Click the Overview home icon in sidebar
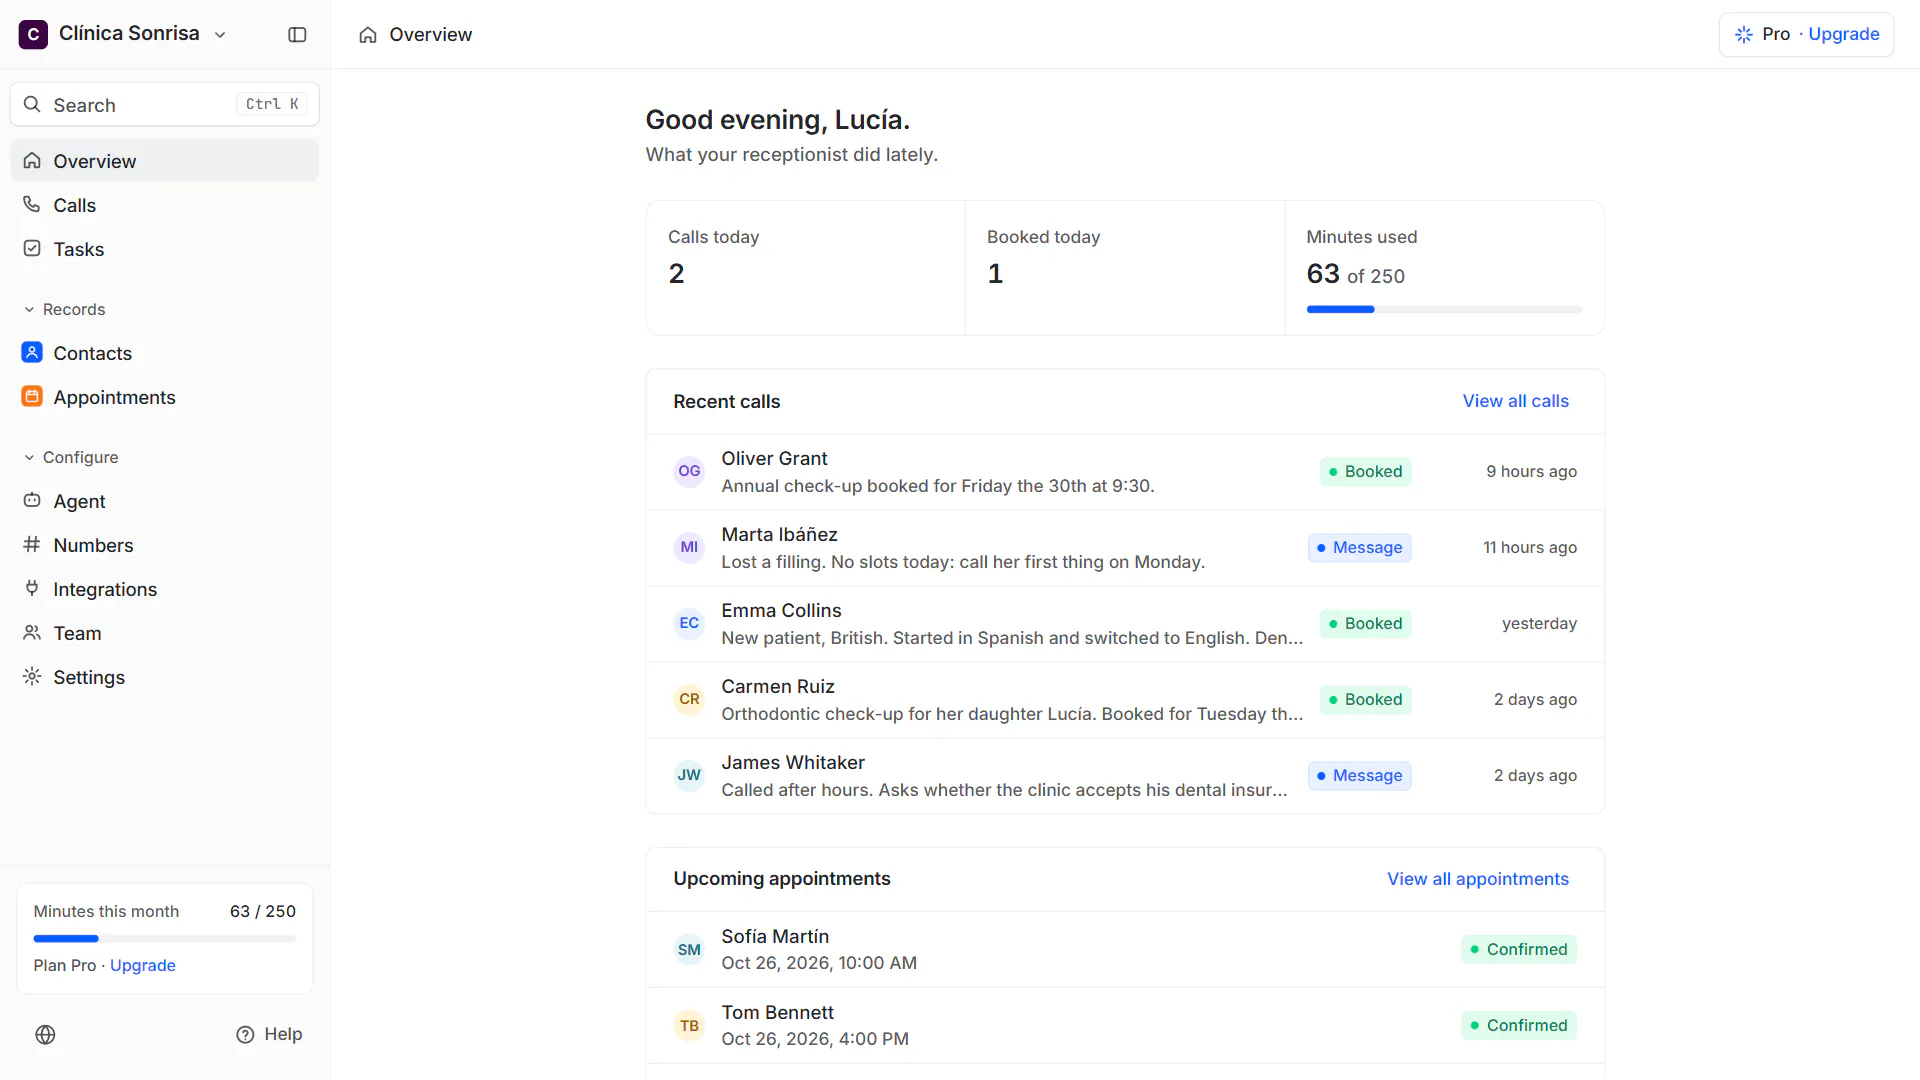 (x=32, y=161)
